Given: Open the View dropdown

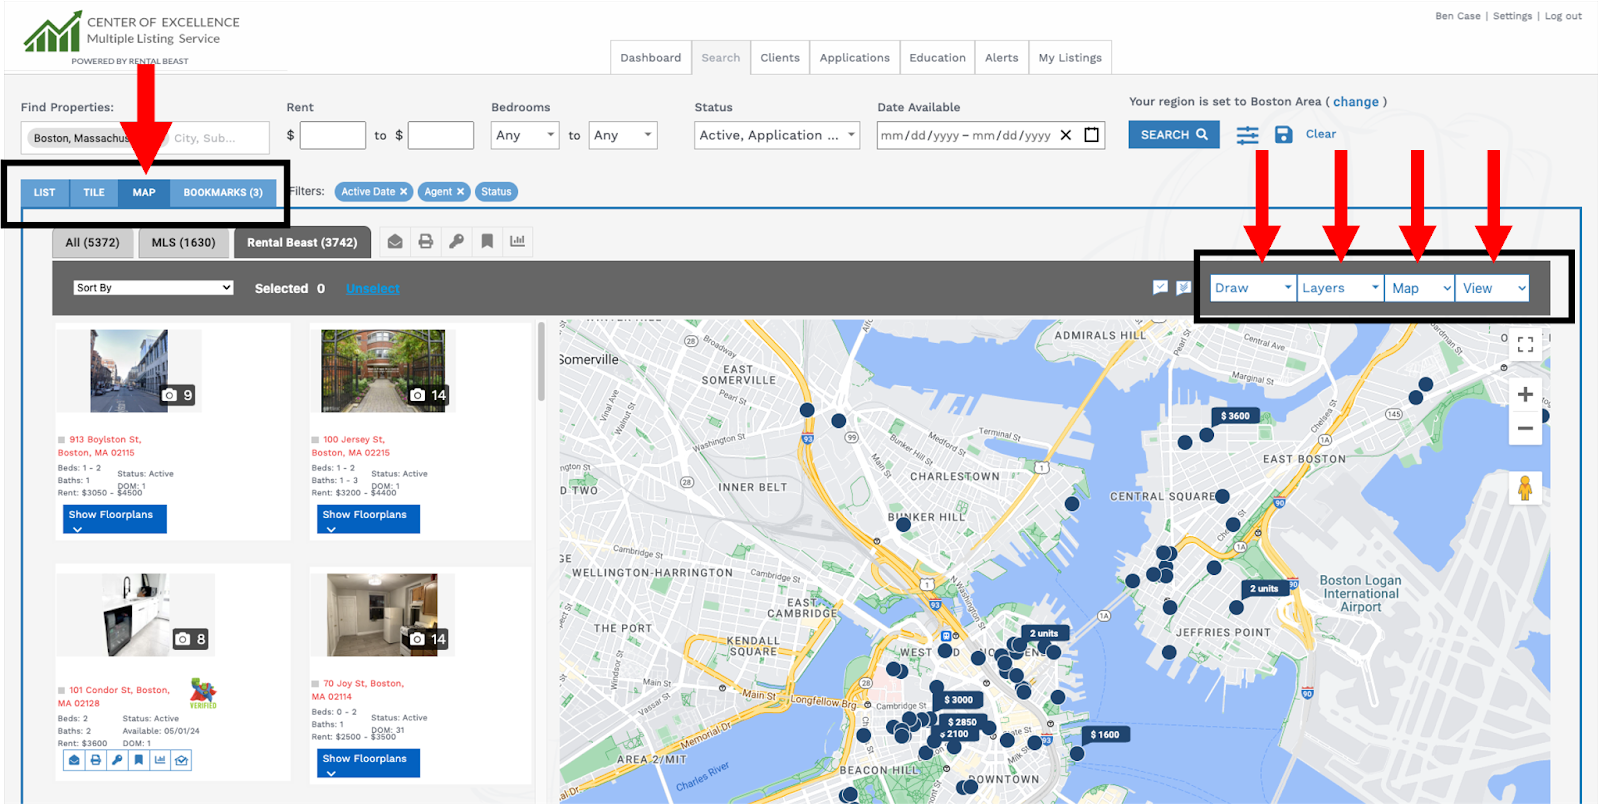Looking at the screenshot, I should pos(1492,288).
